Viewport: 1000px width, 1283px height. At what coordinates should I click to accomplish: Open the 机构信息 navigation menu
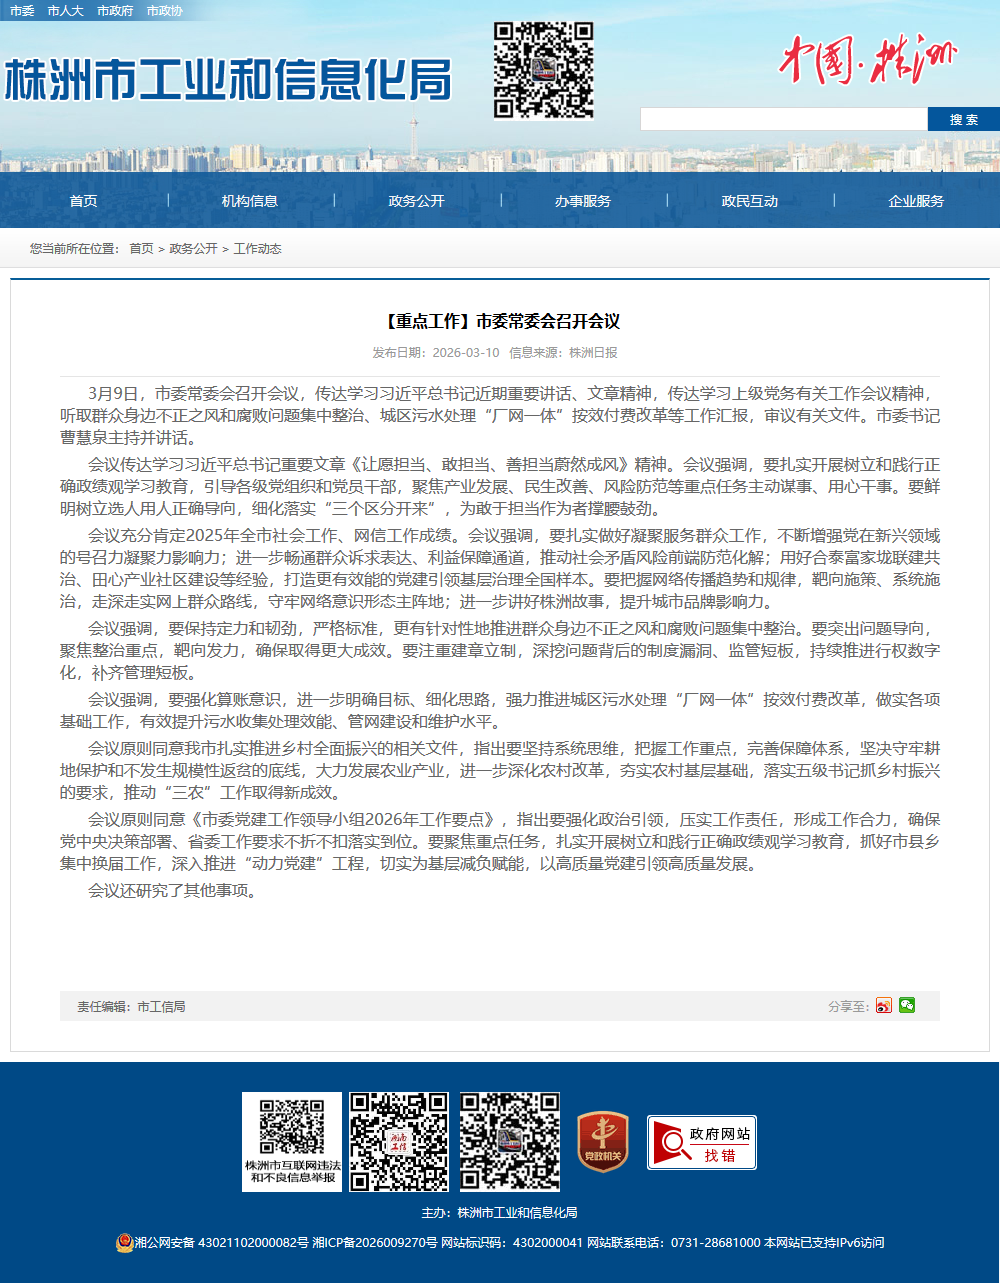(250, 201)
